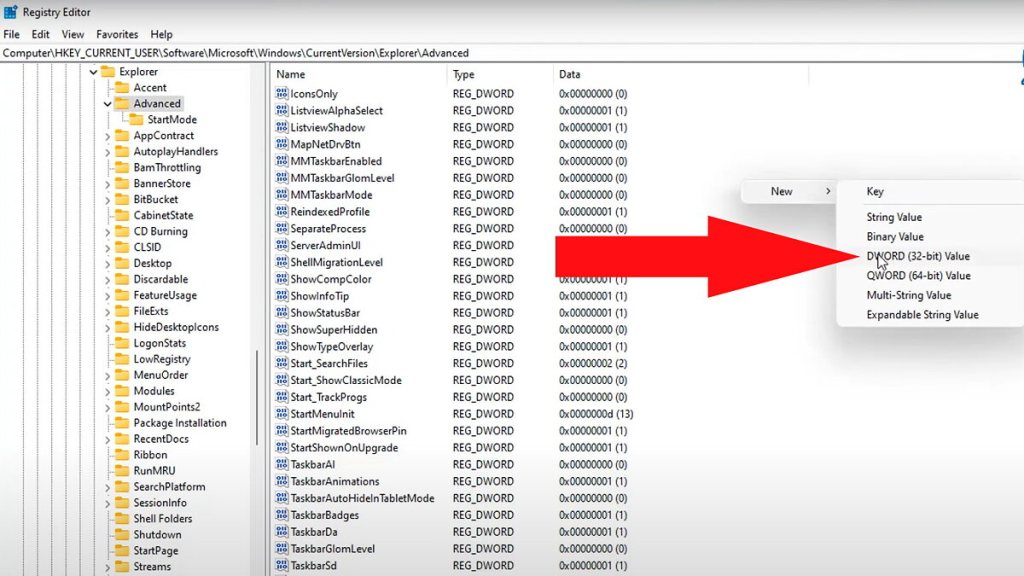Image resolution: width=1024 pixels, height=576 pixels.
Task: Select the IconsOnly DWORD value icon
Action: point(281,93)
